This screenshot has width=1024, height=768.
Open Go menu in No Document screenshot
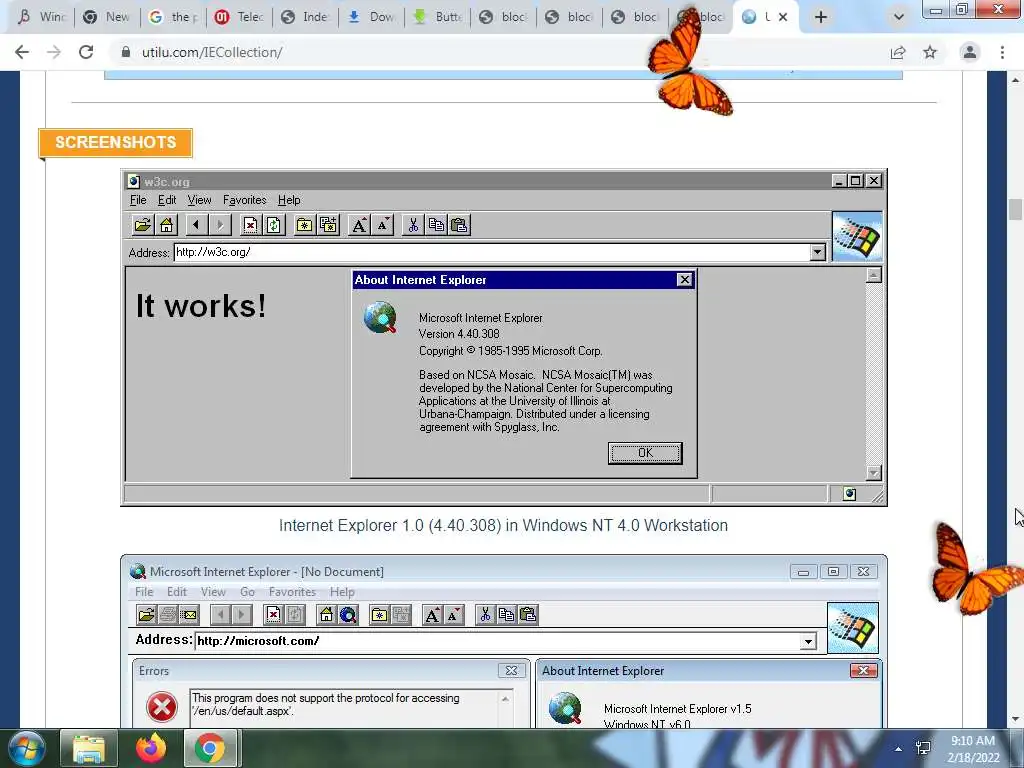pos(247,592)
